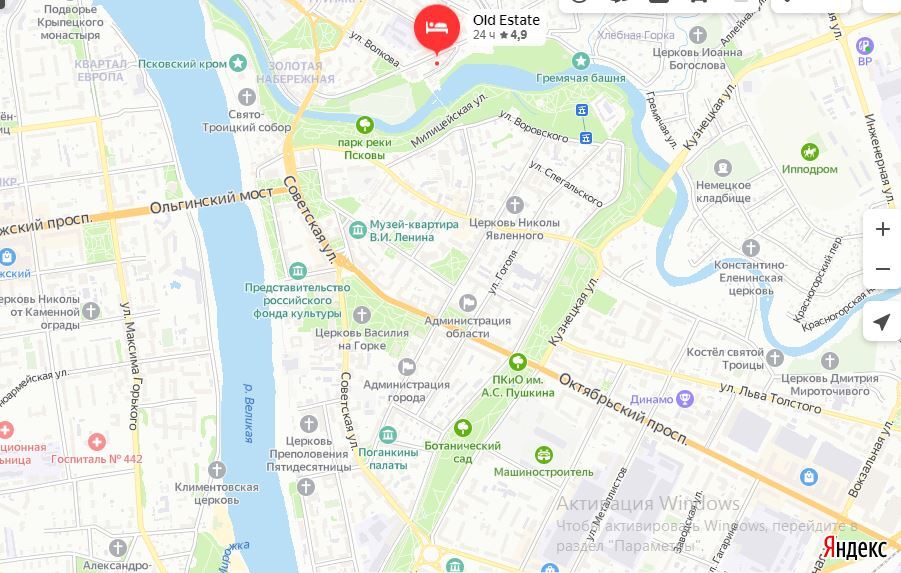This screenshot has width=901, height=573.
Task: Zoom in with the plus button
Action: (883, 229)
